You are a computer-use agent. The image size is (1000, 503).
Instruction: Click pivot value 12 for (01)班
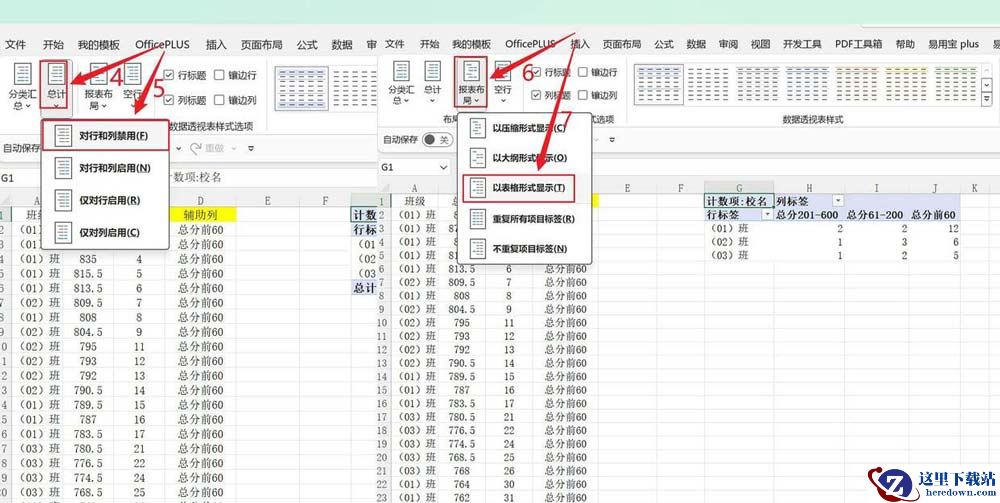934,229
